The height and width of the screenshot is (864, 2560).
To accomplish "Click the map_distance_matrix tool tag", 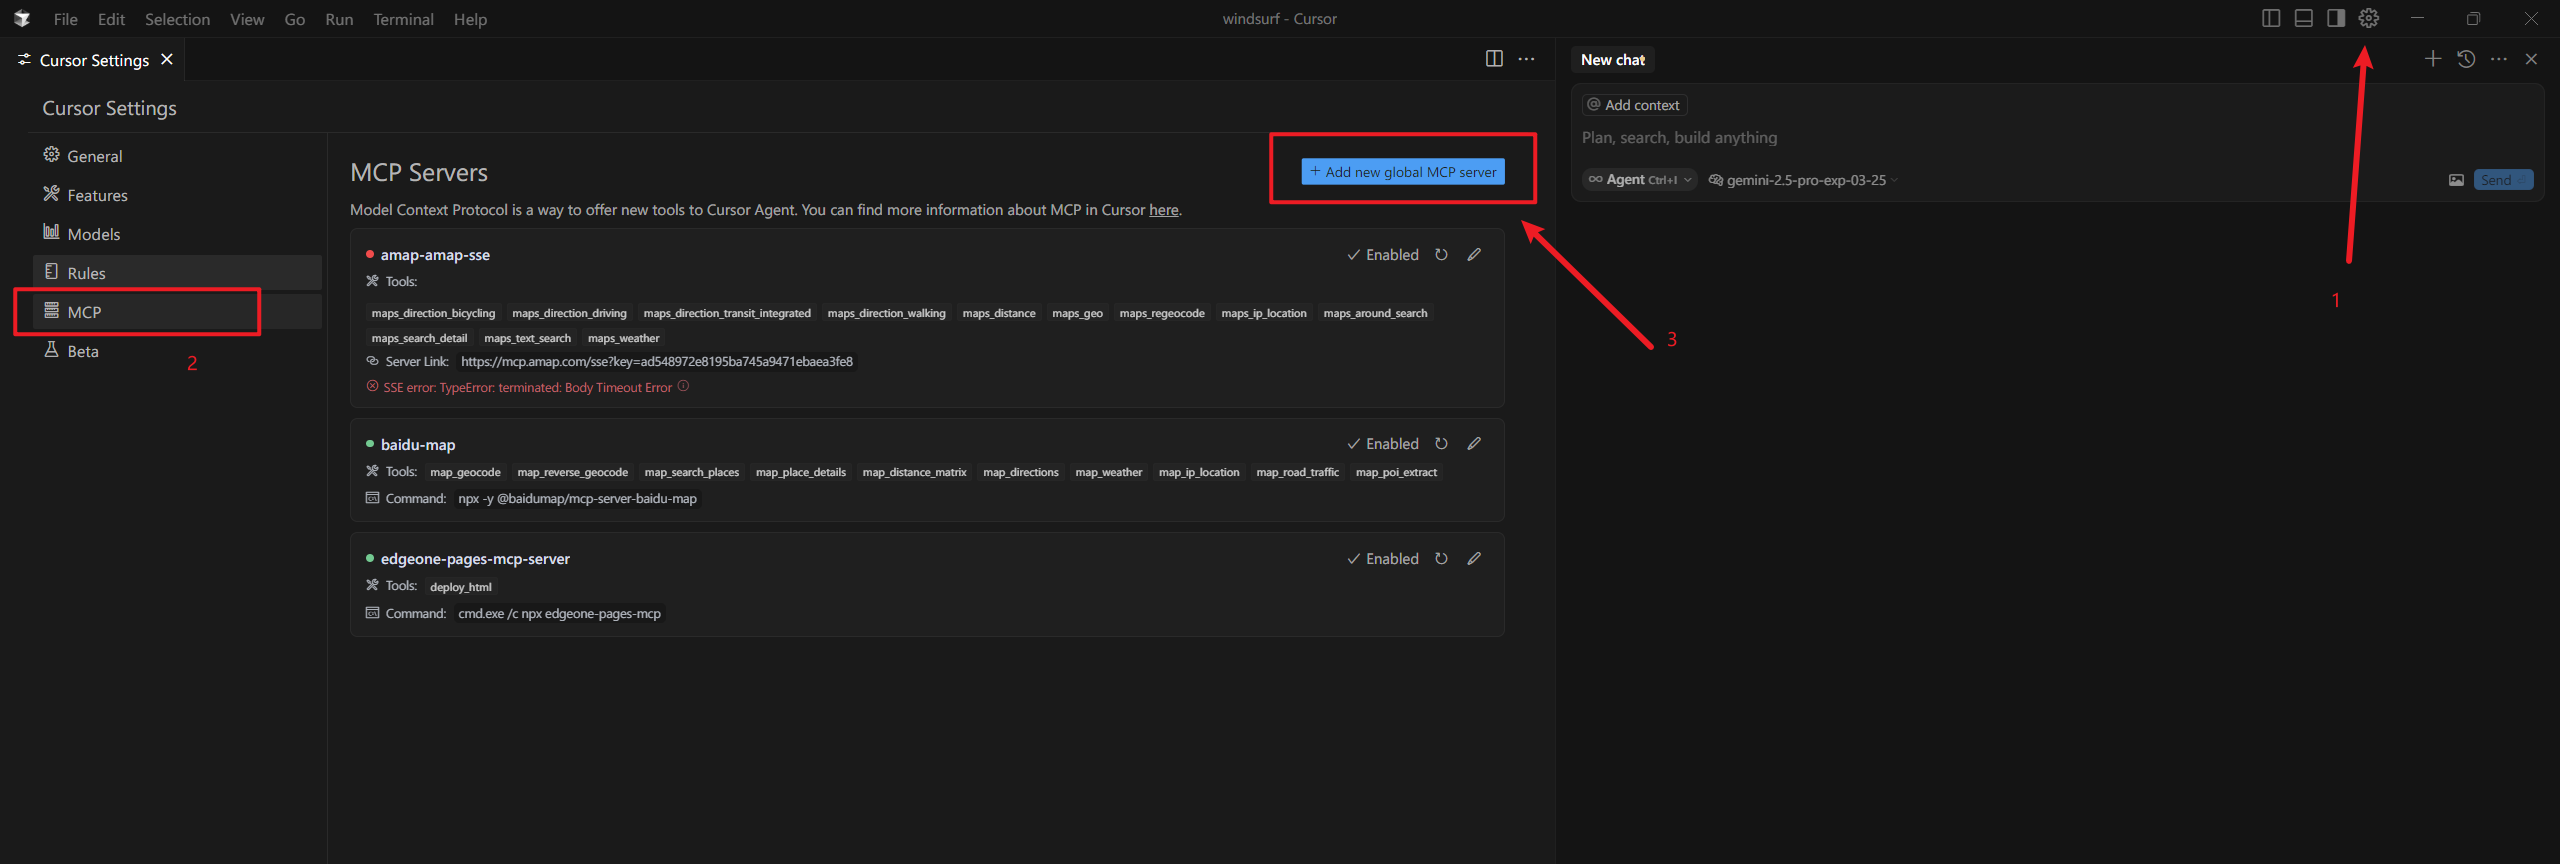I will coord(914,472).
